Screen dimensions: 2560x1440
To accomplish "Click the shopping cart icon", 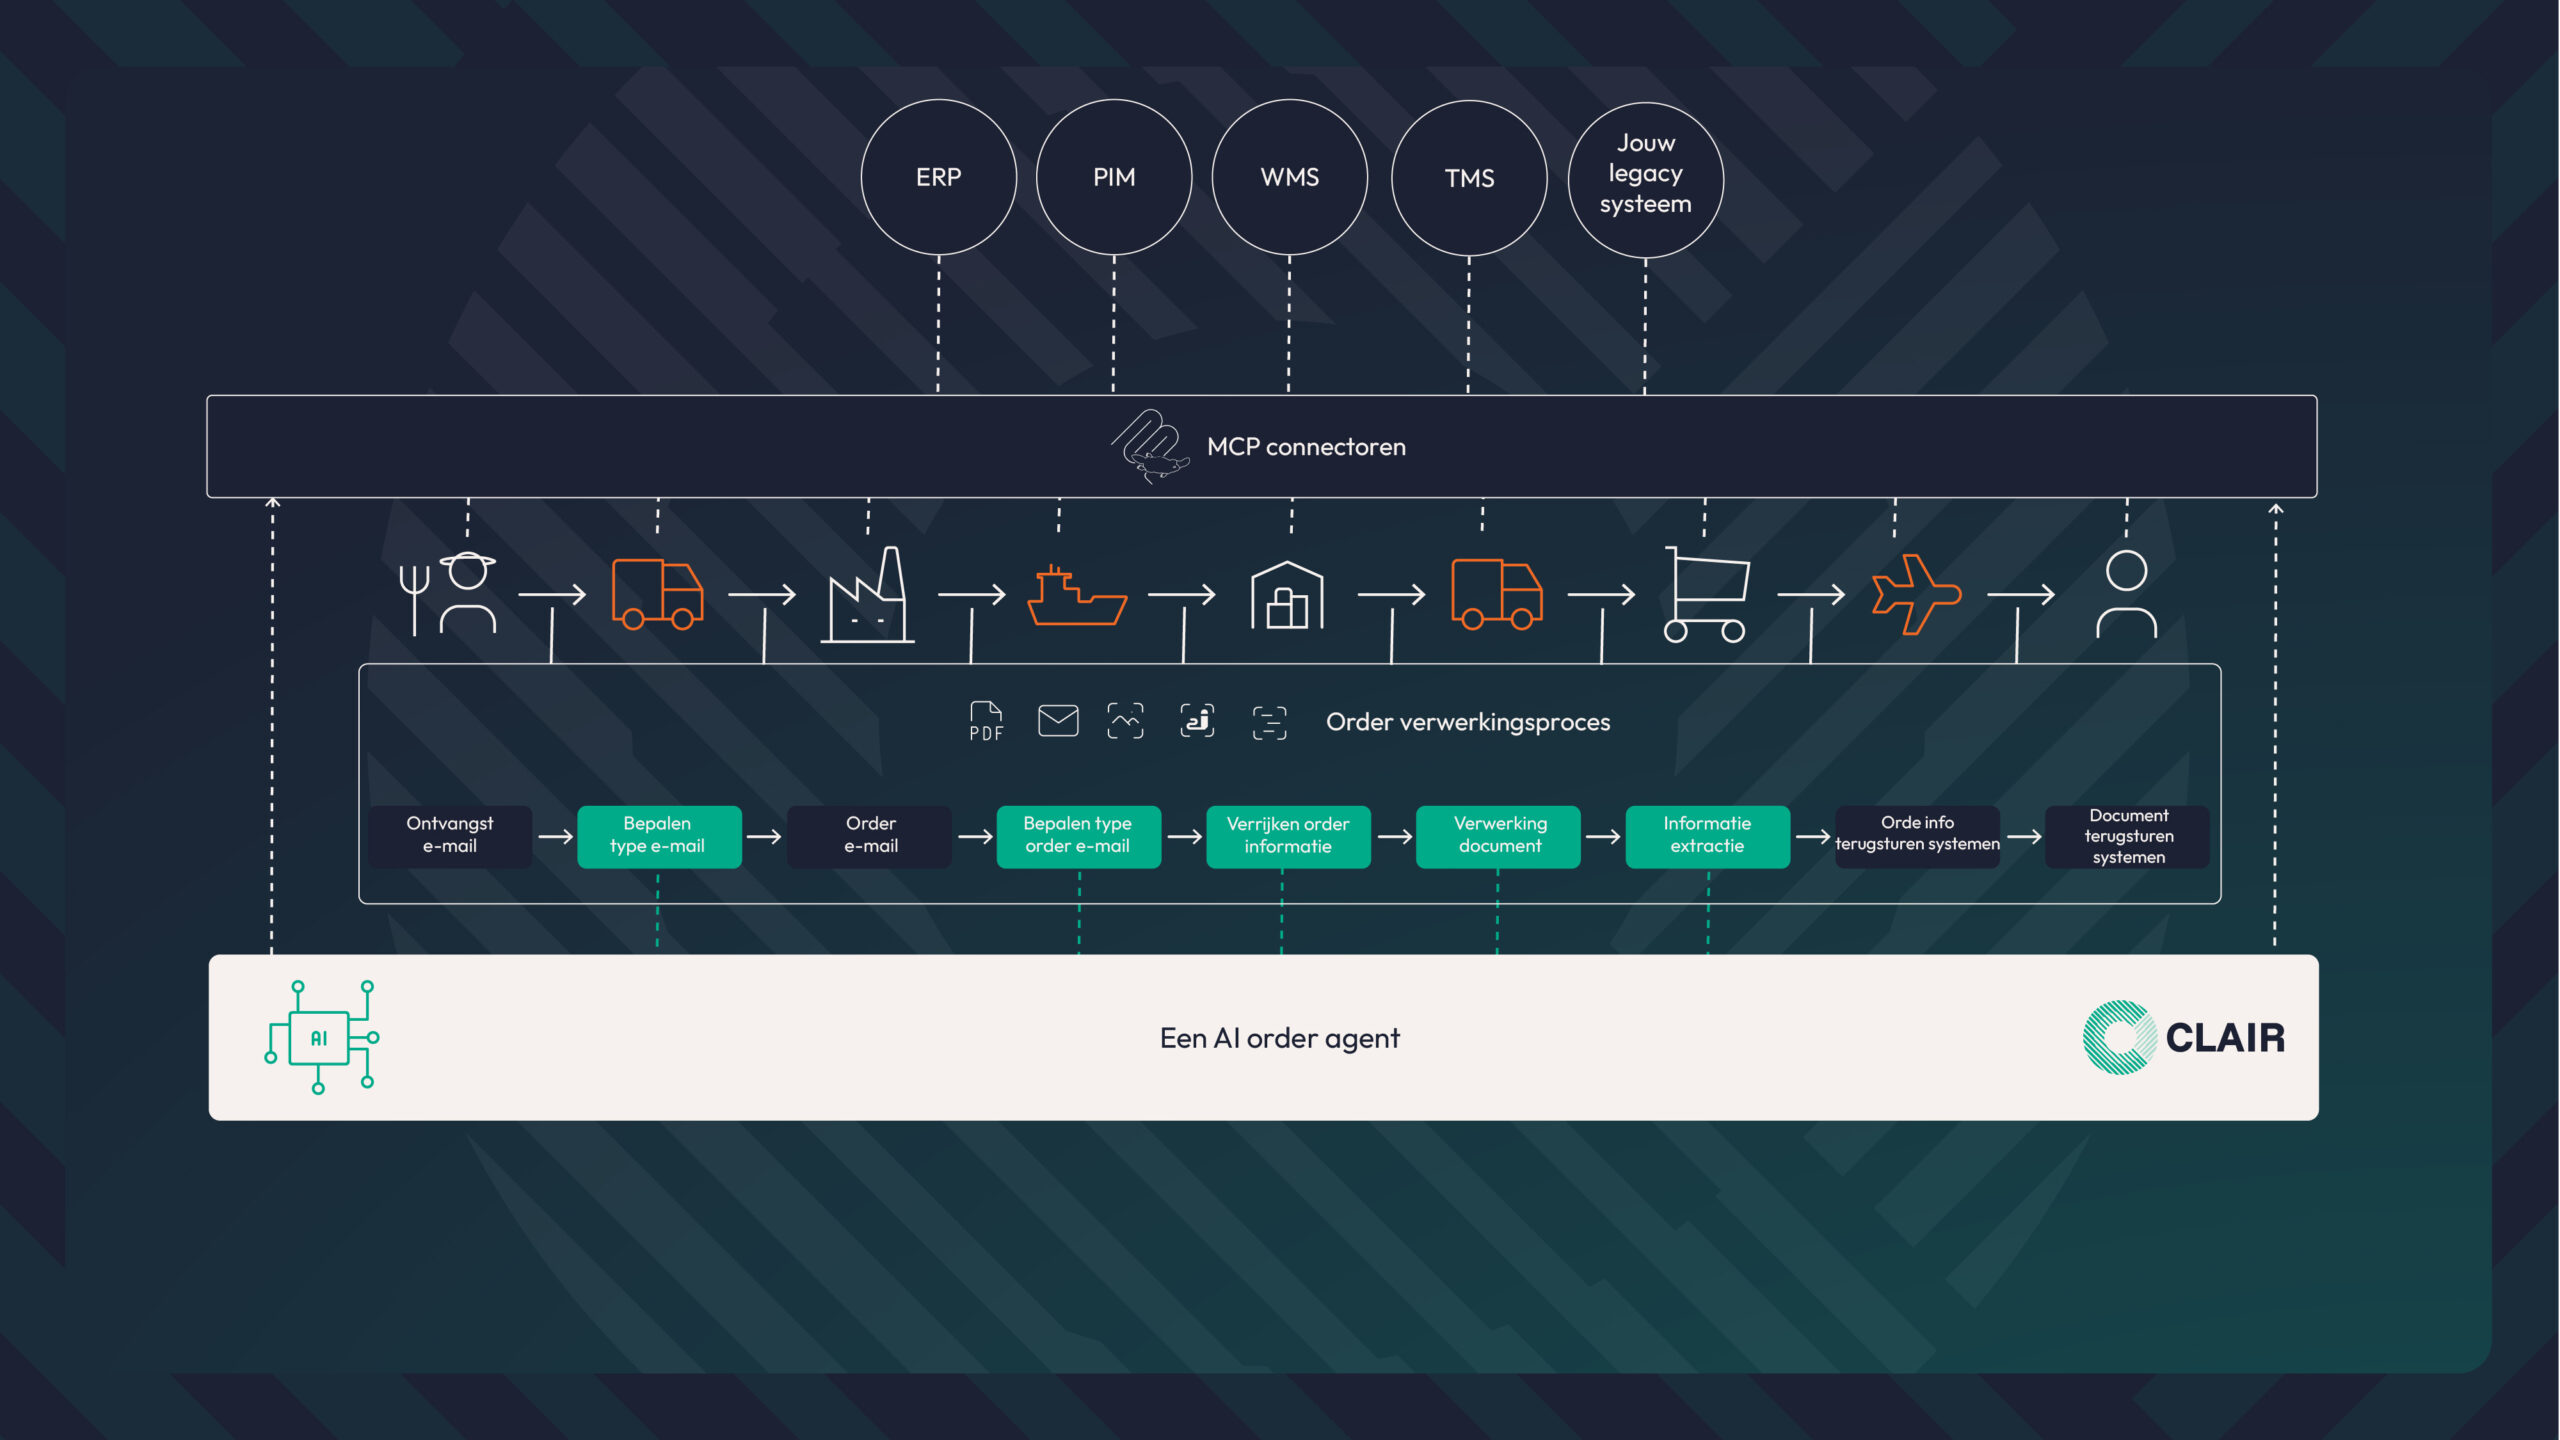I will pos(1705,594).
